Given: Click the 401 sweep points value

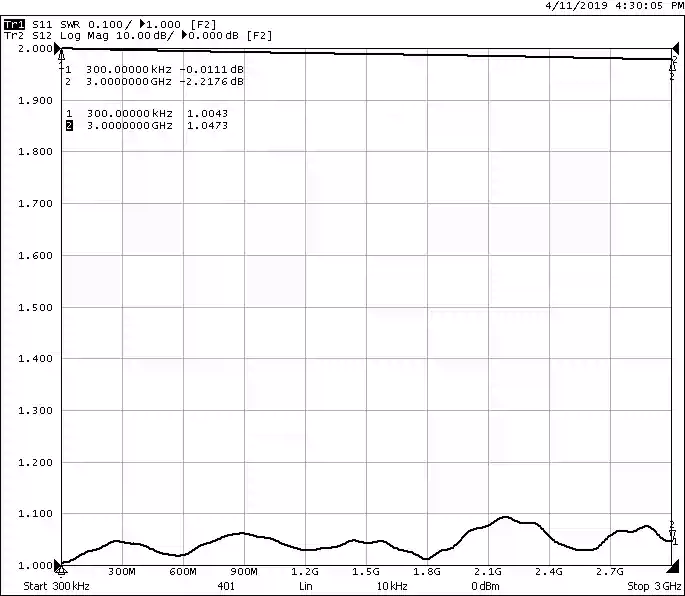Looking at the screenshot, I should (226, 586).
